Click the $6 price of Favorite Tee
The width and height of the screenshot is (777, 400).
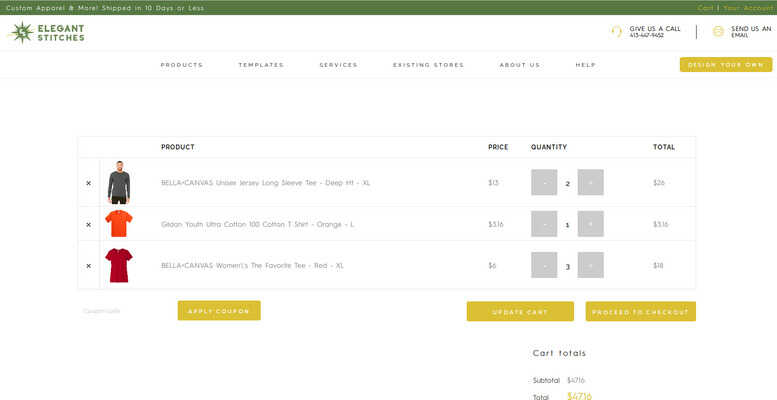tap(492, 266)
